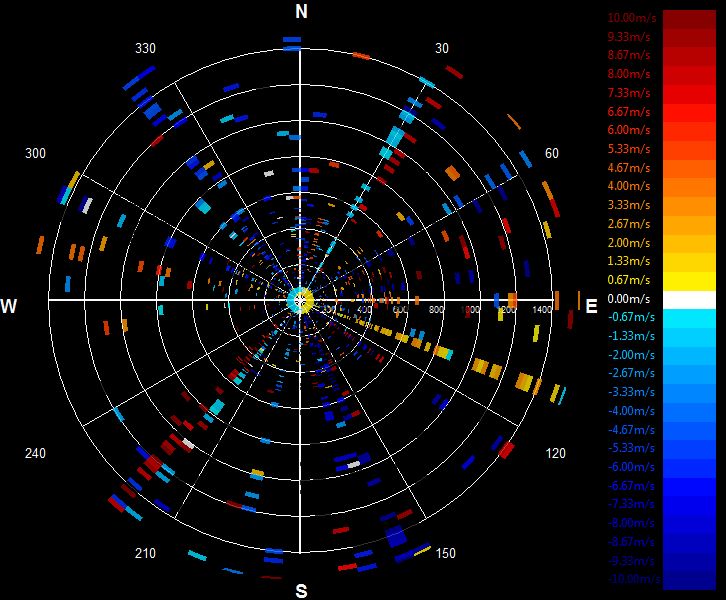Viewport: 726px width, 600px height.
Task: Click the 1400 range ring label
Action: (542, 309)
